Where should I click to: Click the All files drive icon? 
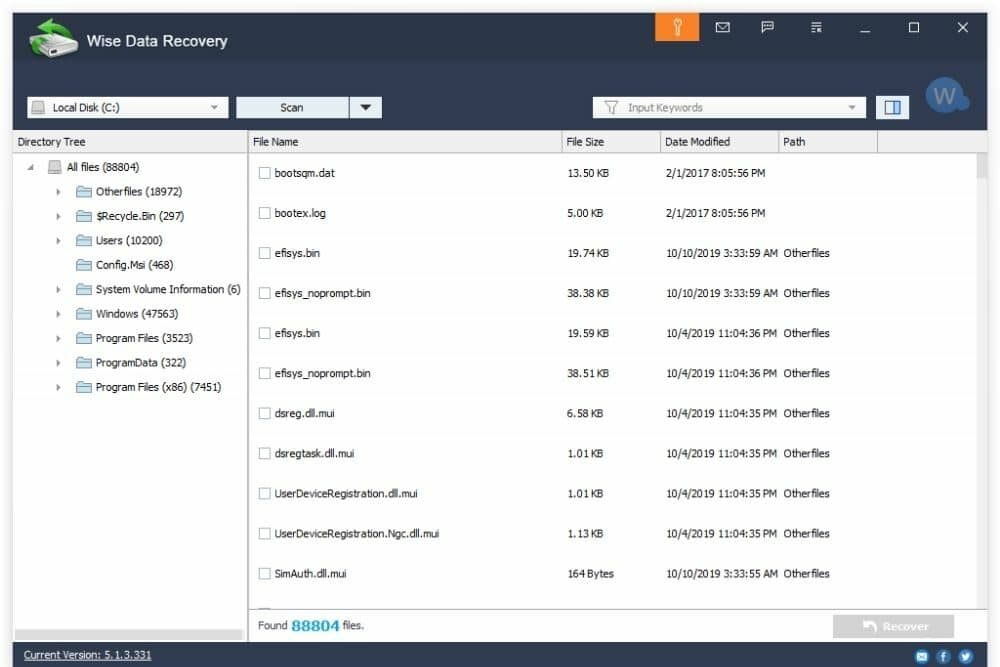[55, 167]
